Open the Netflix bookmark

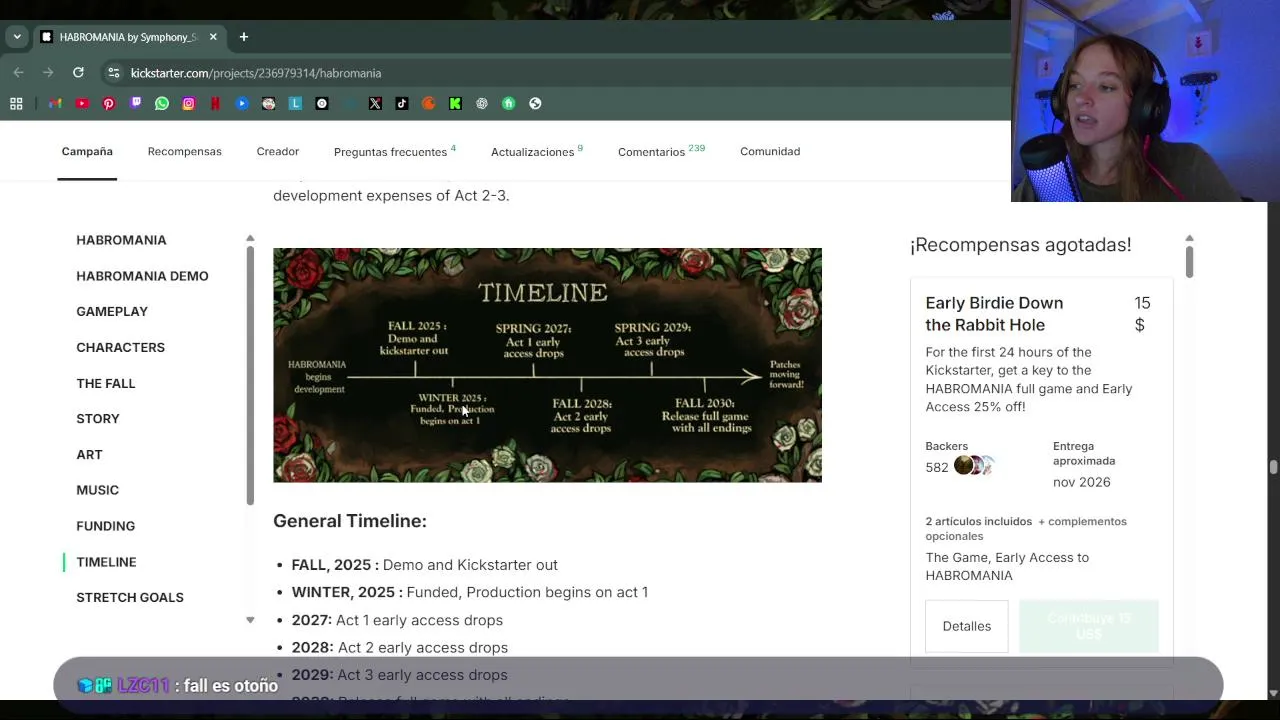point(215,103)
